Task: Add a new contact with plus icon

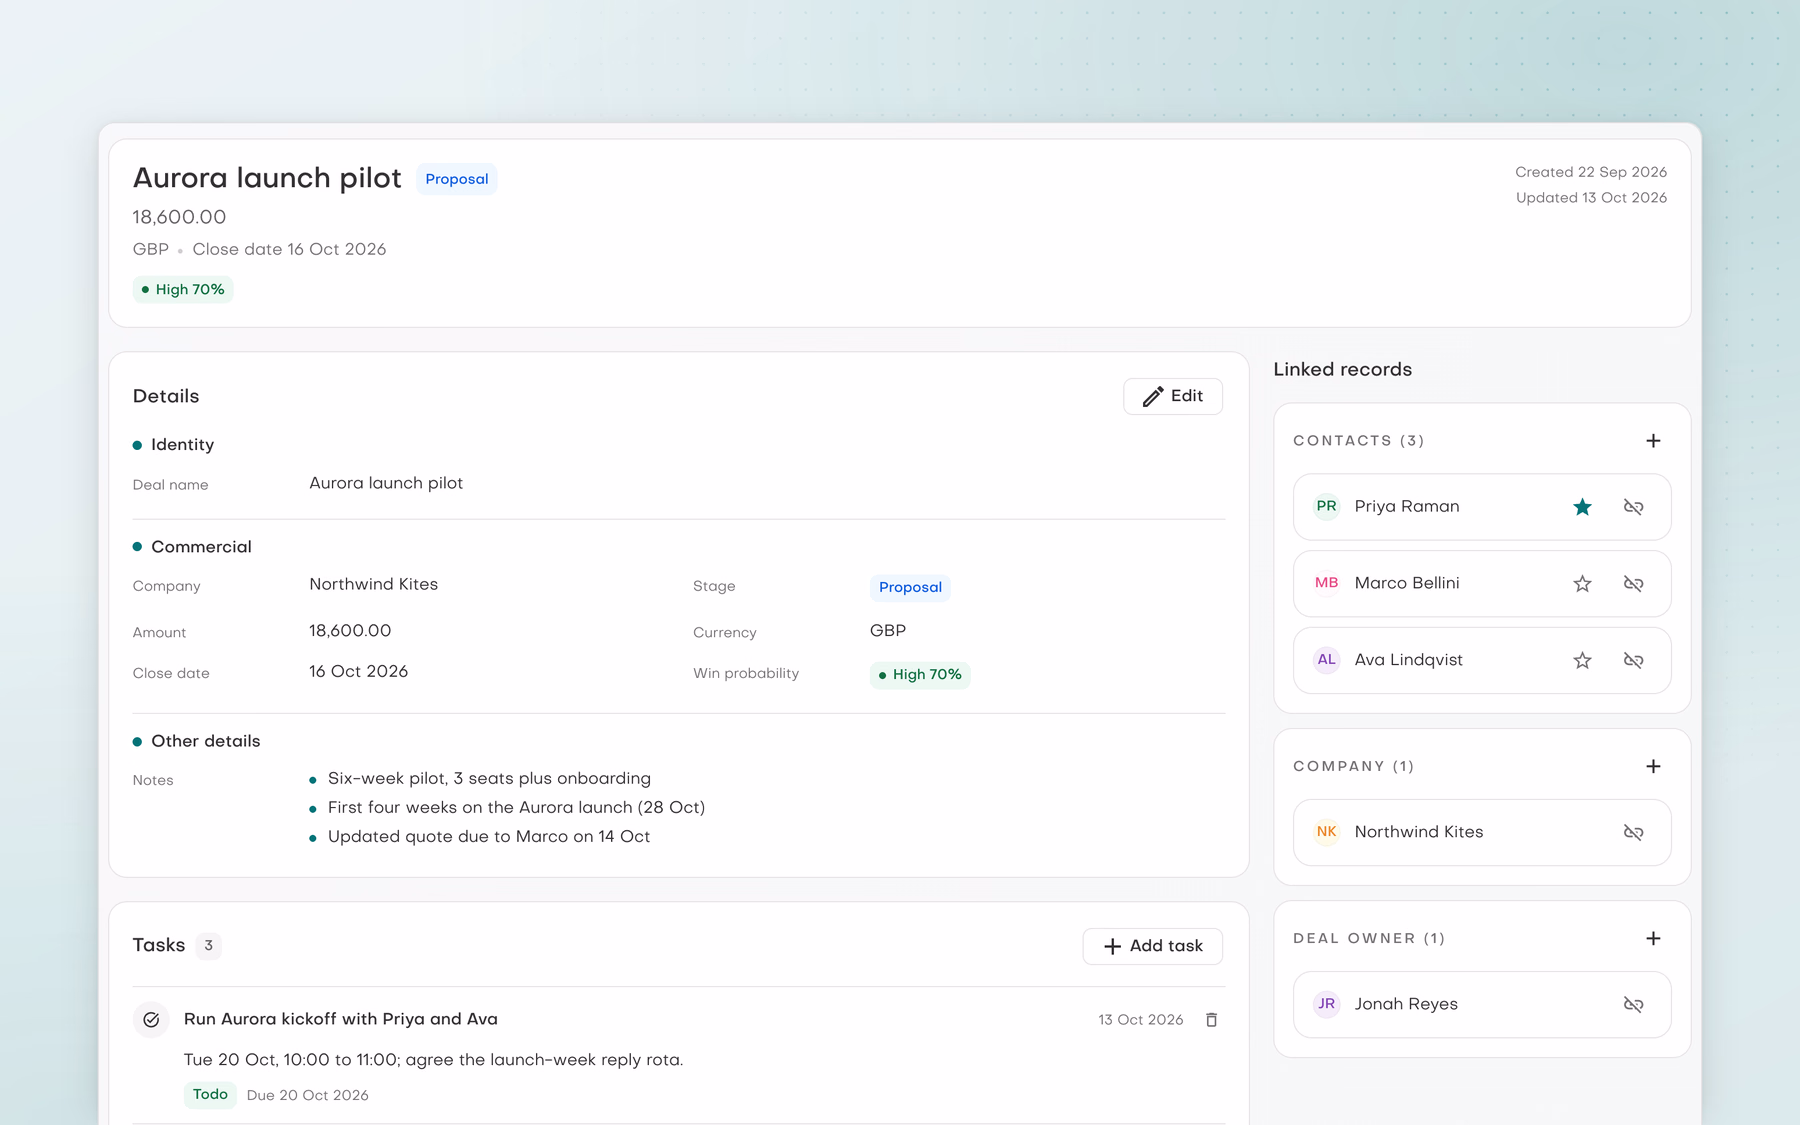Action: point(1653,441)
